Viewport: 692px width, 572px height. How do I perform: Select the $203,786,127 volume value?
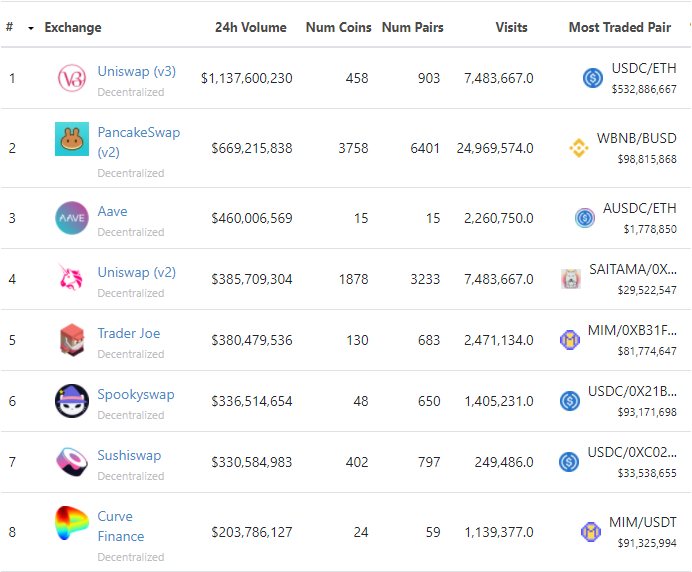[252, 532]
